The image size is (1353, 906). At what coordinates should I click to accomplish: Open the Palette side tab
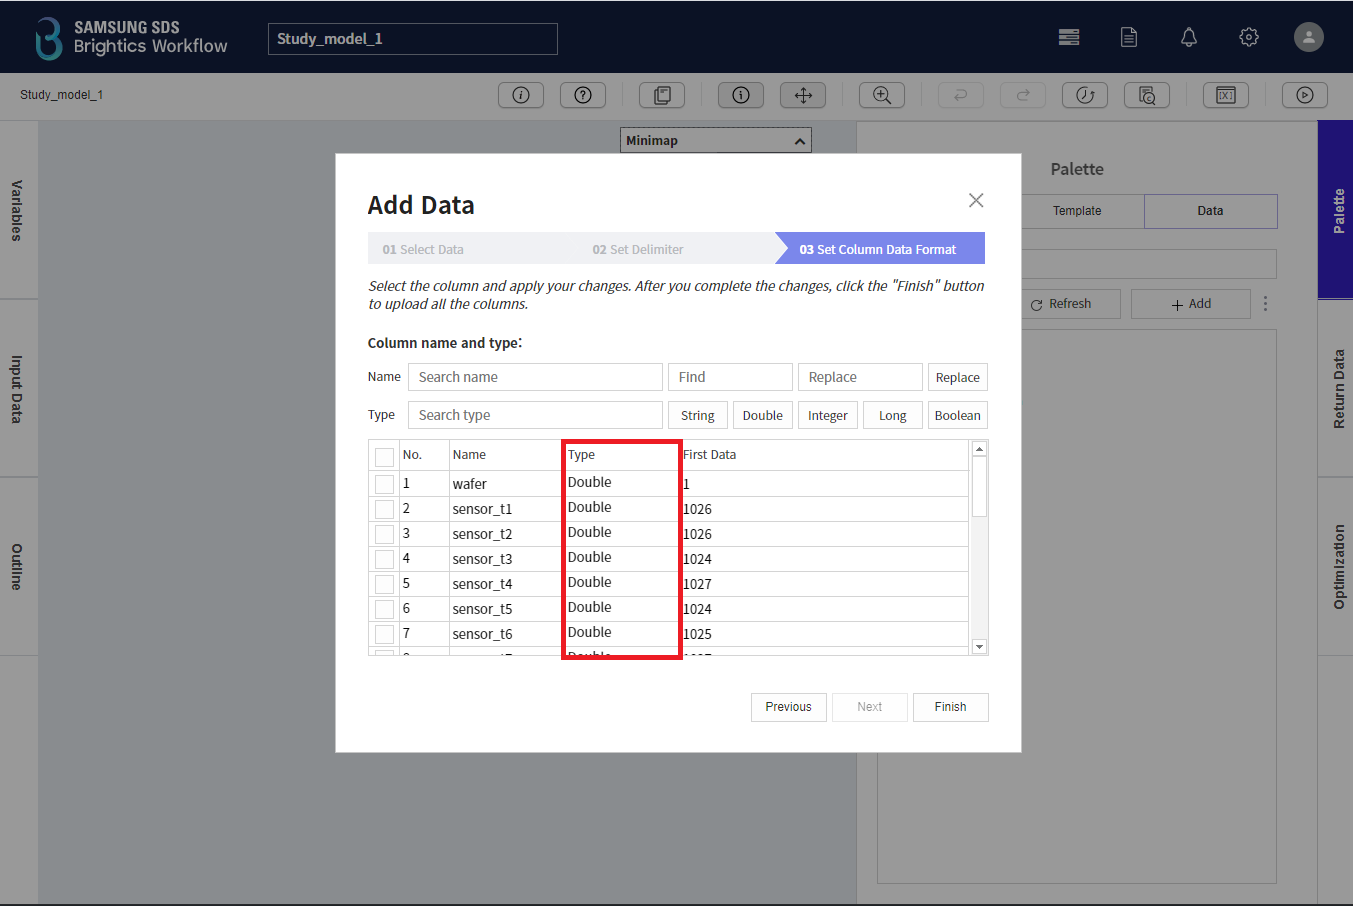pos(1336,210)
